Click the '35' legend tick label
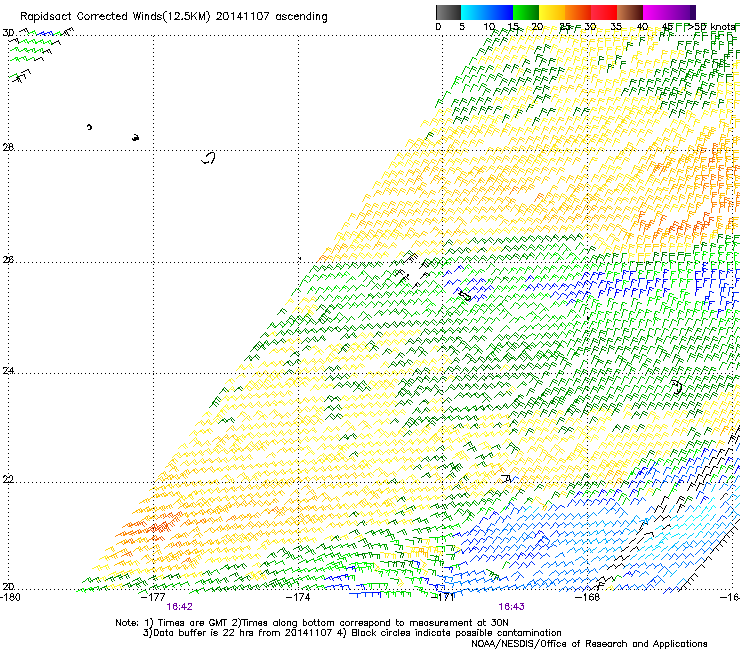The image size is (740, 650). coord(616,27)
